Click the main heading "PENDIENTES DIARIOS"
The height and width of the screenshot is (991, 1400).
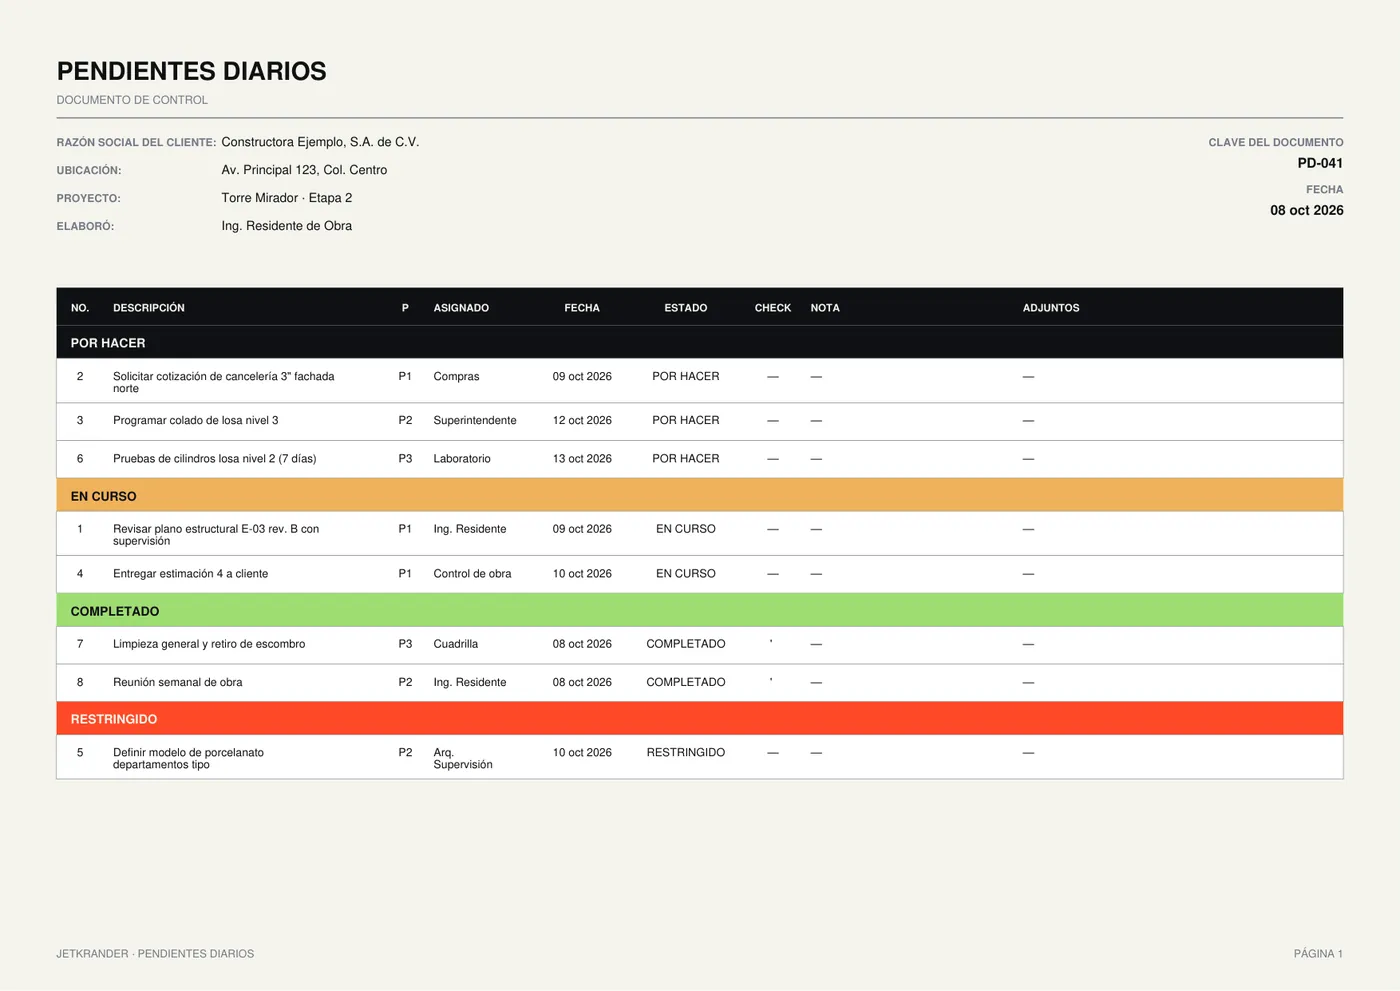point(191,71)
